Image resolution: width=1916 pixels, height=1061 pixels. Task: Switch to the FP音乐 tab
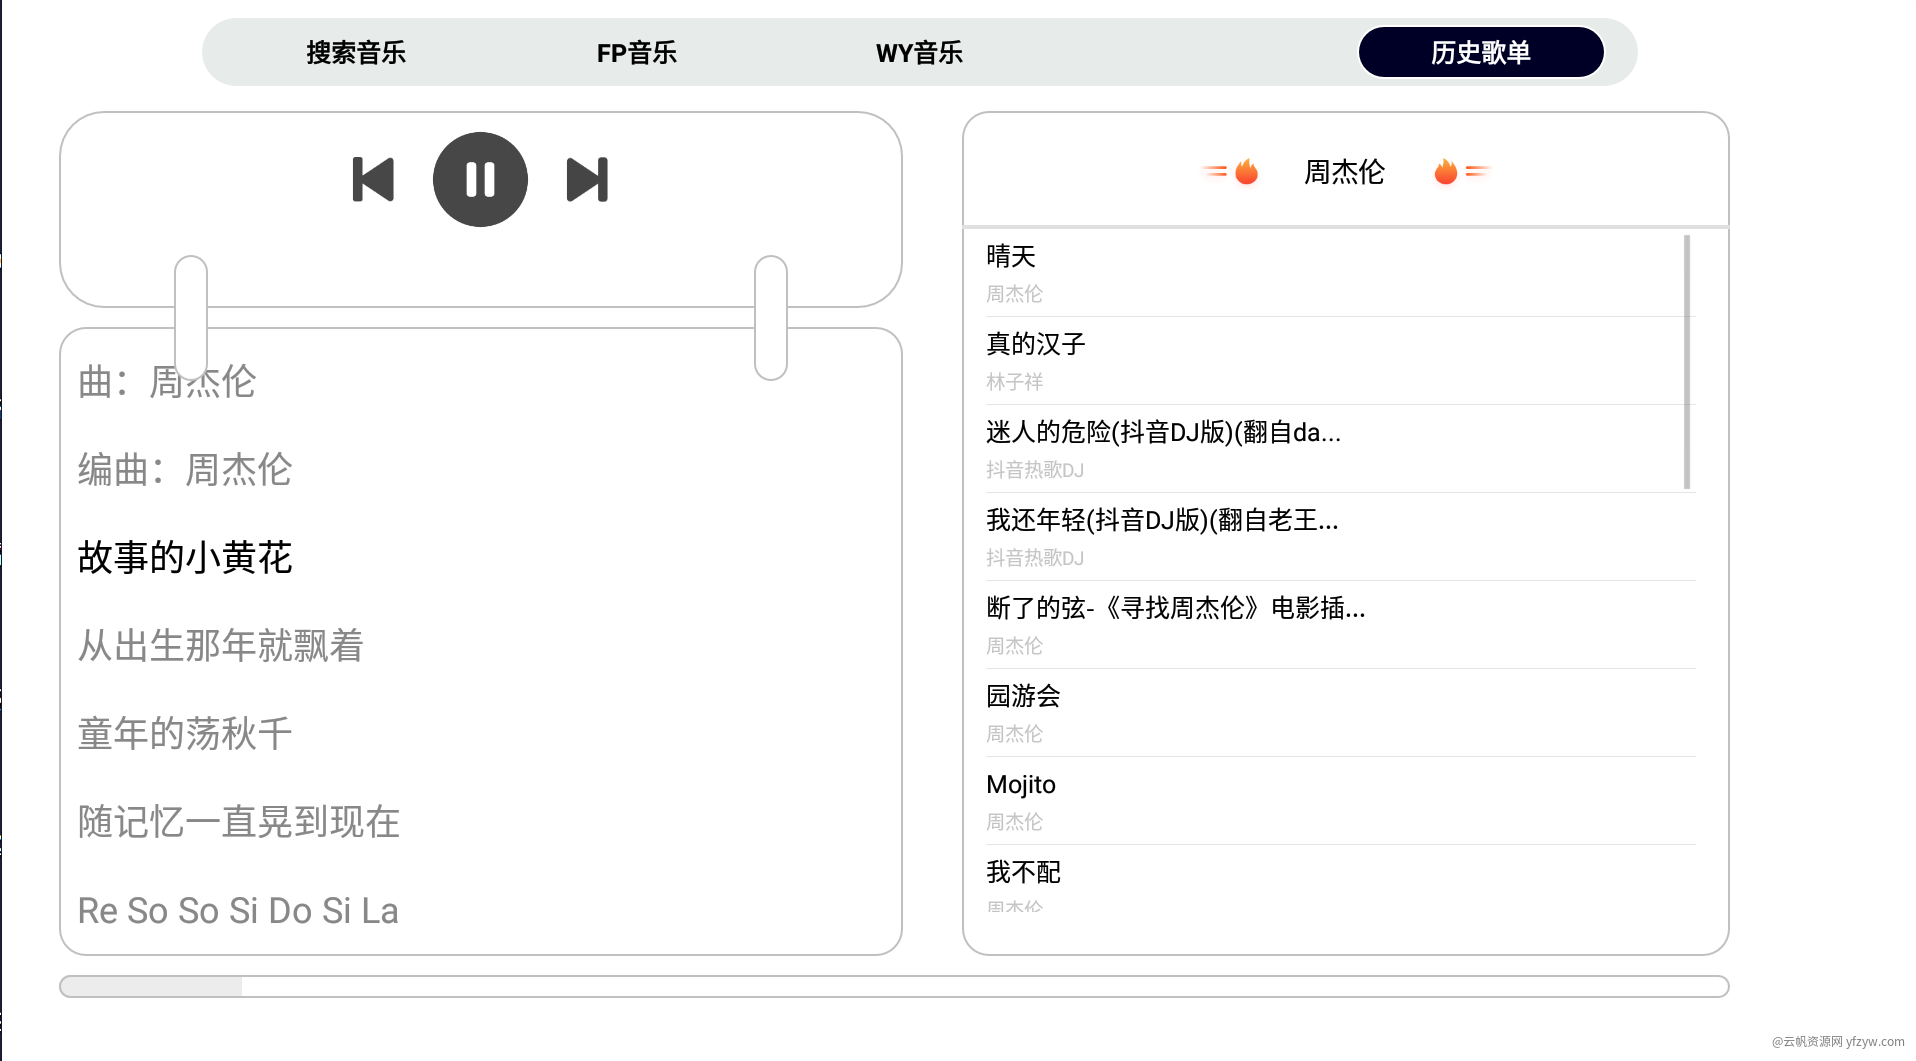637,52
